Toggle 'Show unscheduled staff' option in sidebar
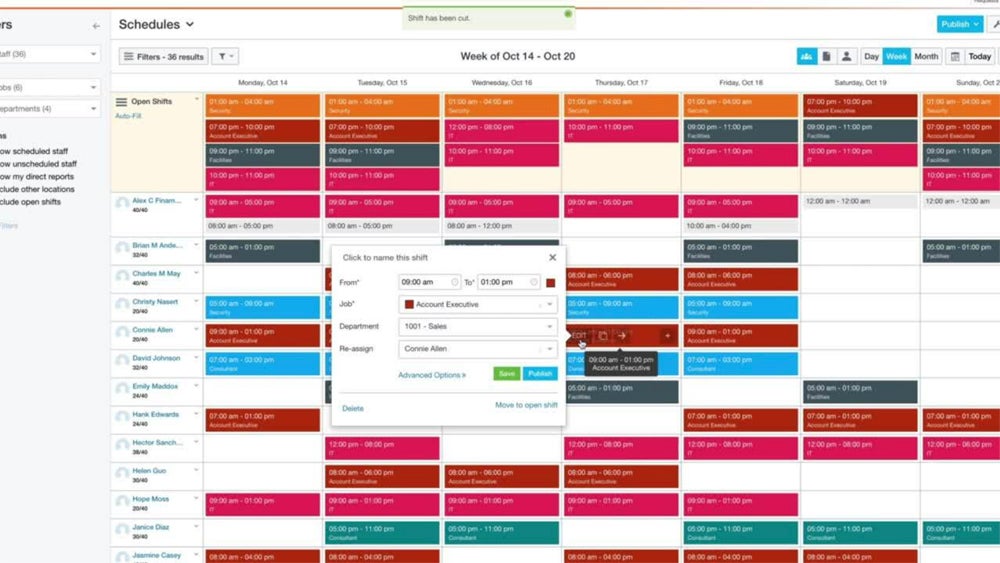 click(38, 164)
